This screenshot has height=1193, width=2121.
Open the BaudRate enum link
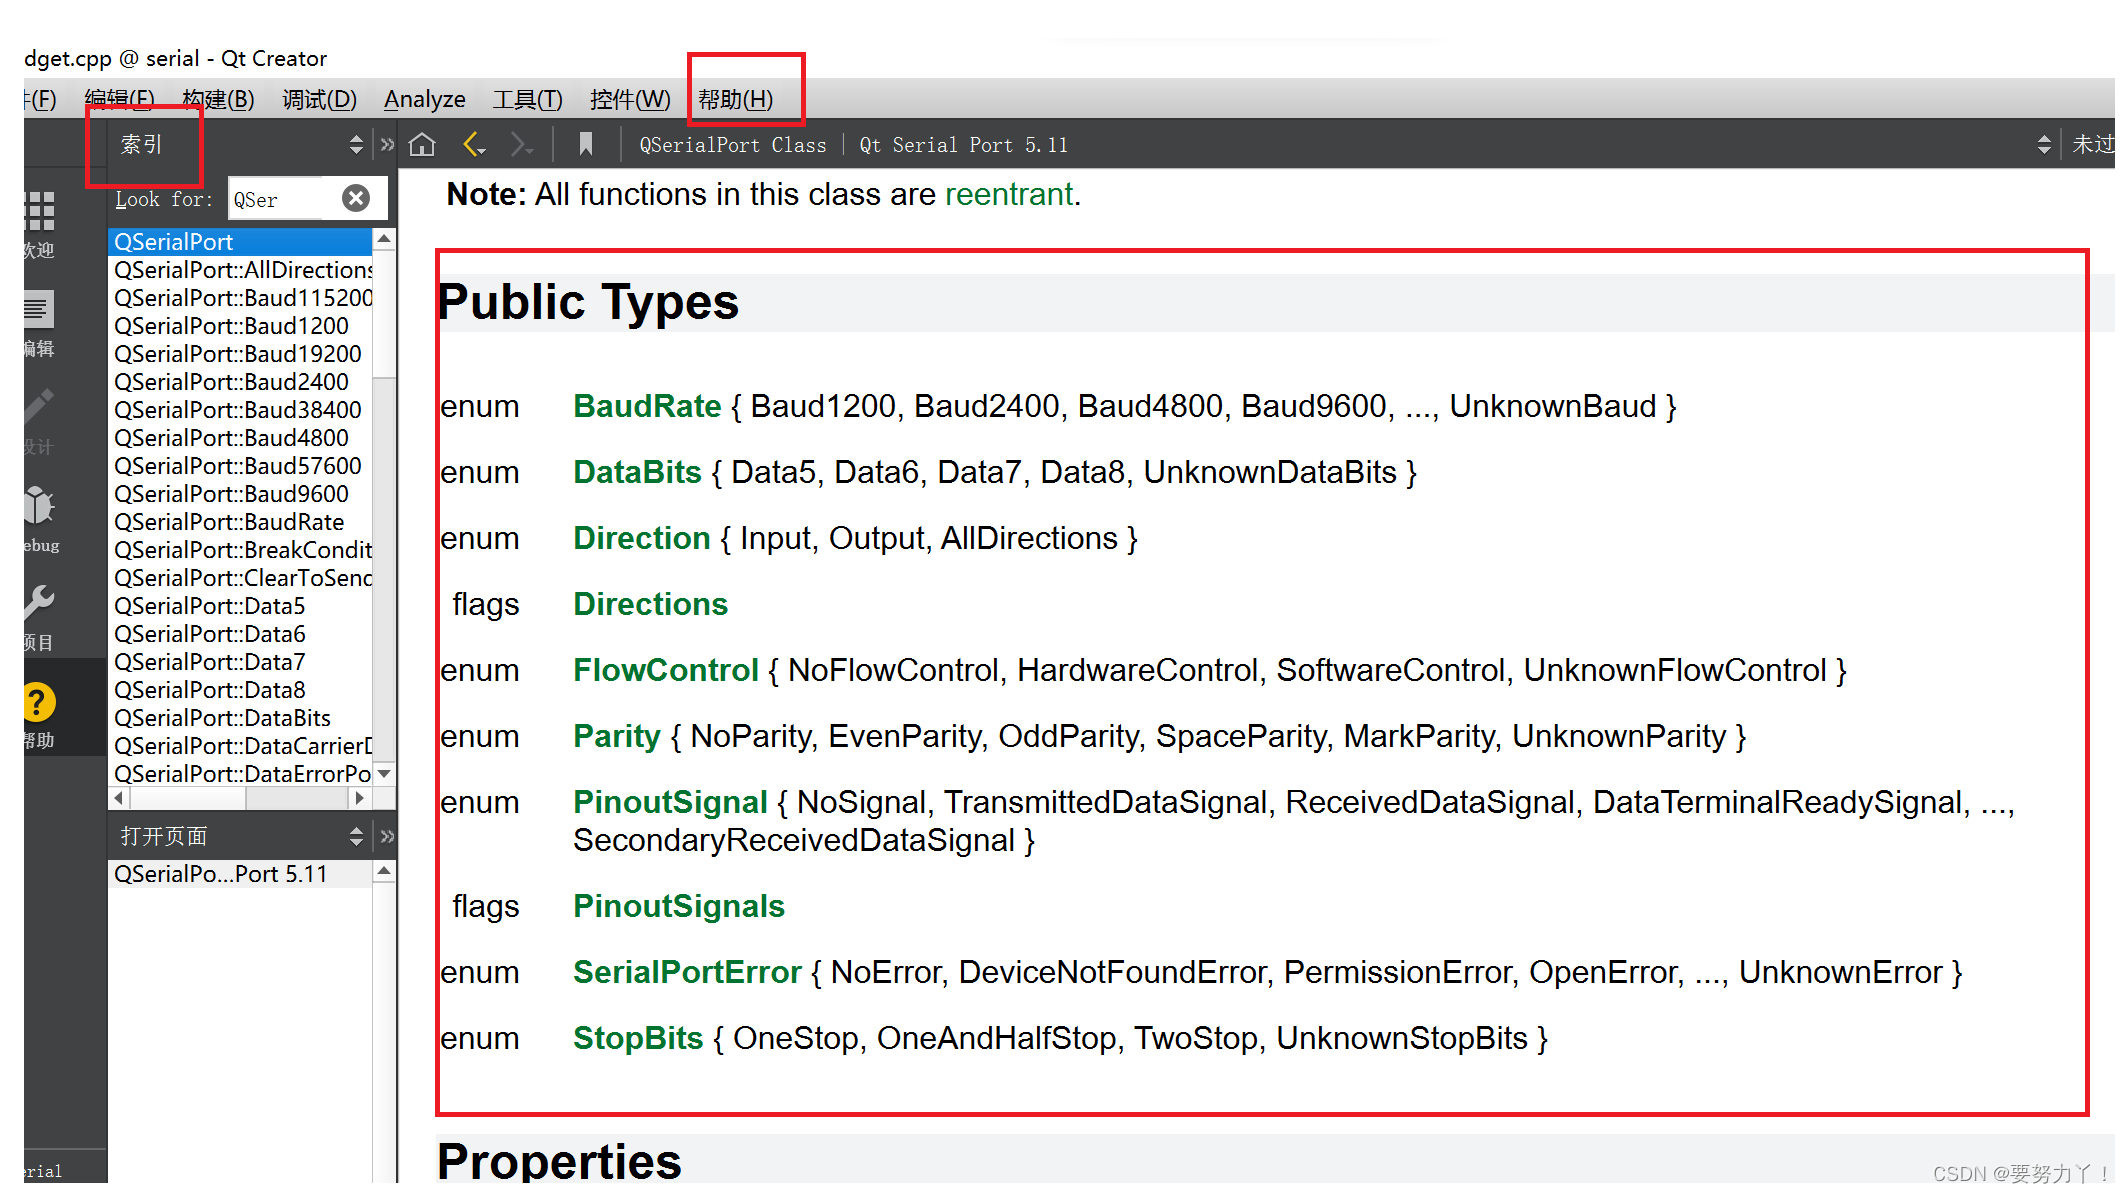pyautogui.click(x=647, y=406)
